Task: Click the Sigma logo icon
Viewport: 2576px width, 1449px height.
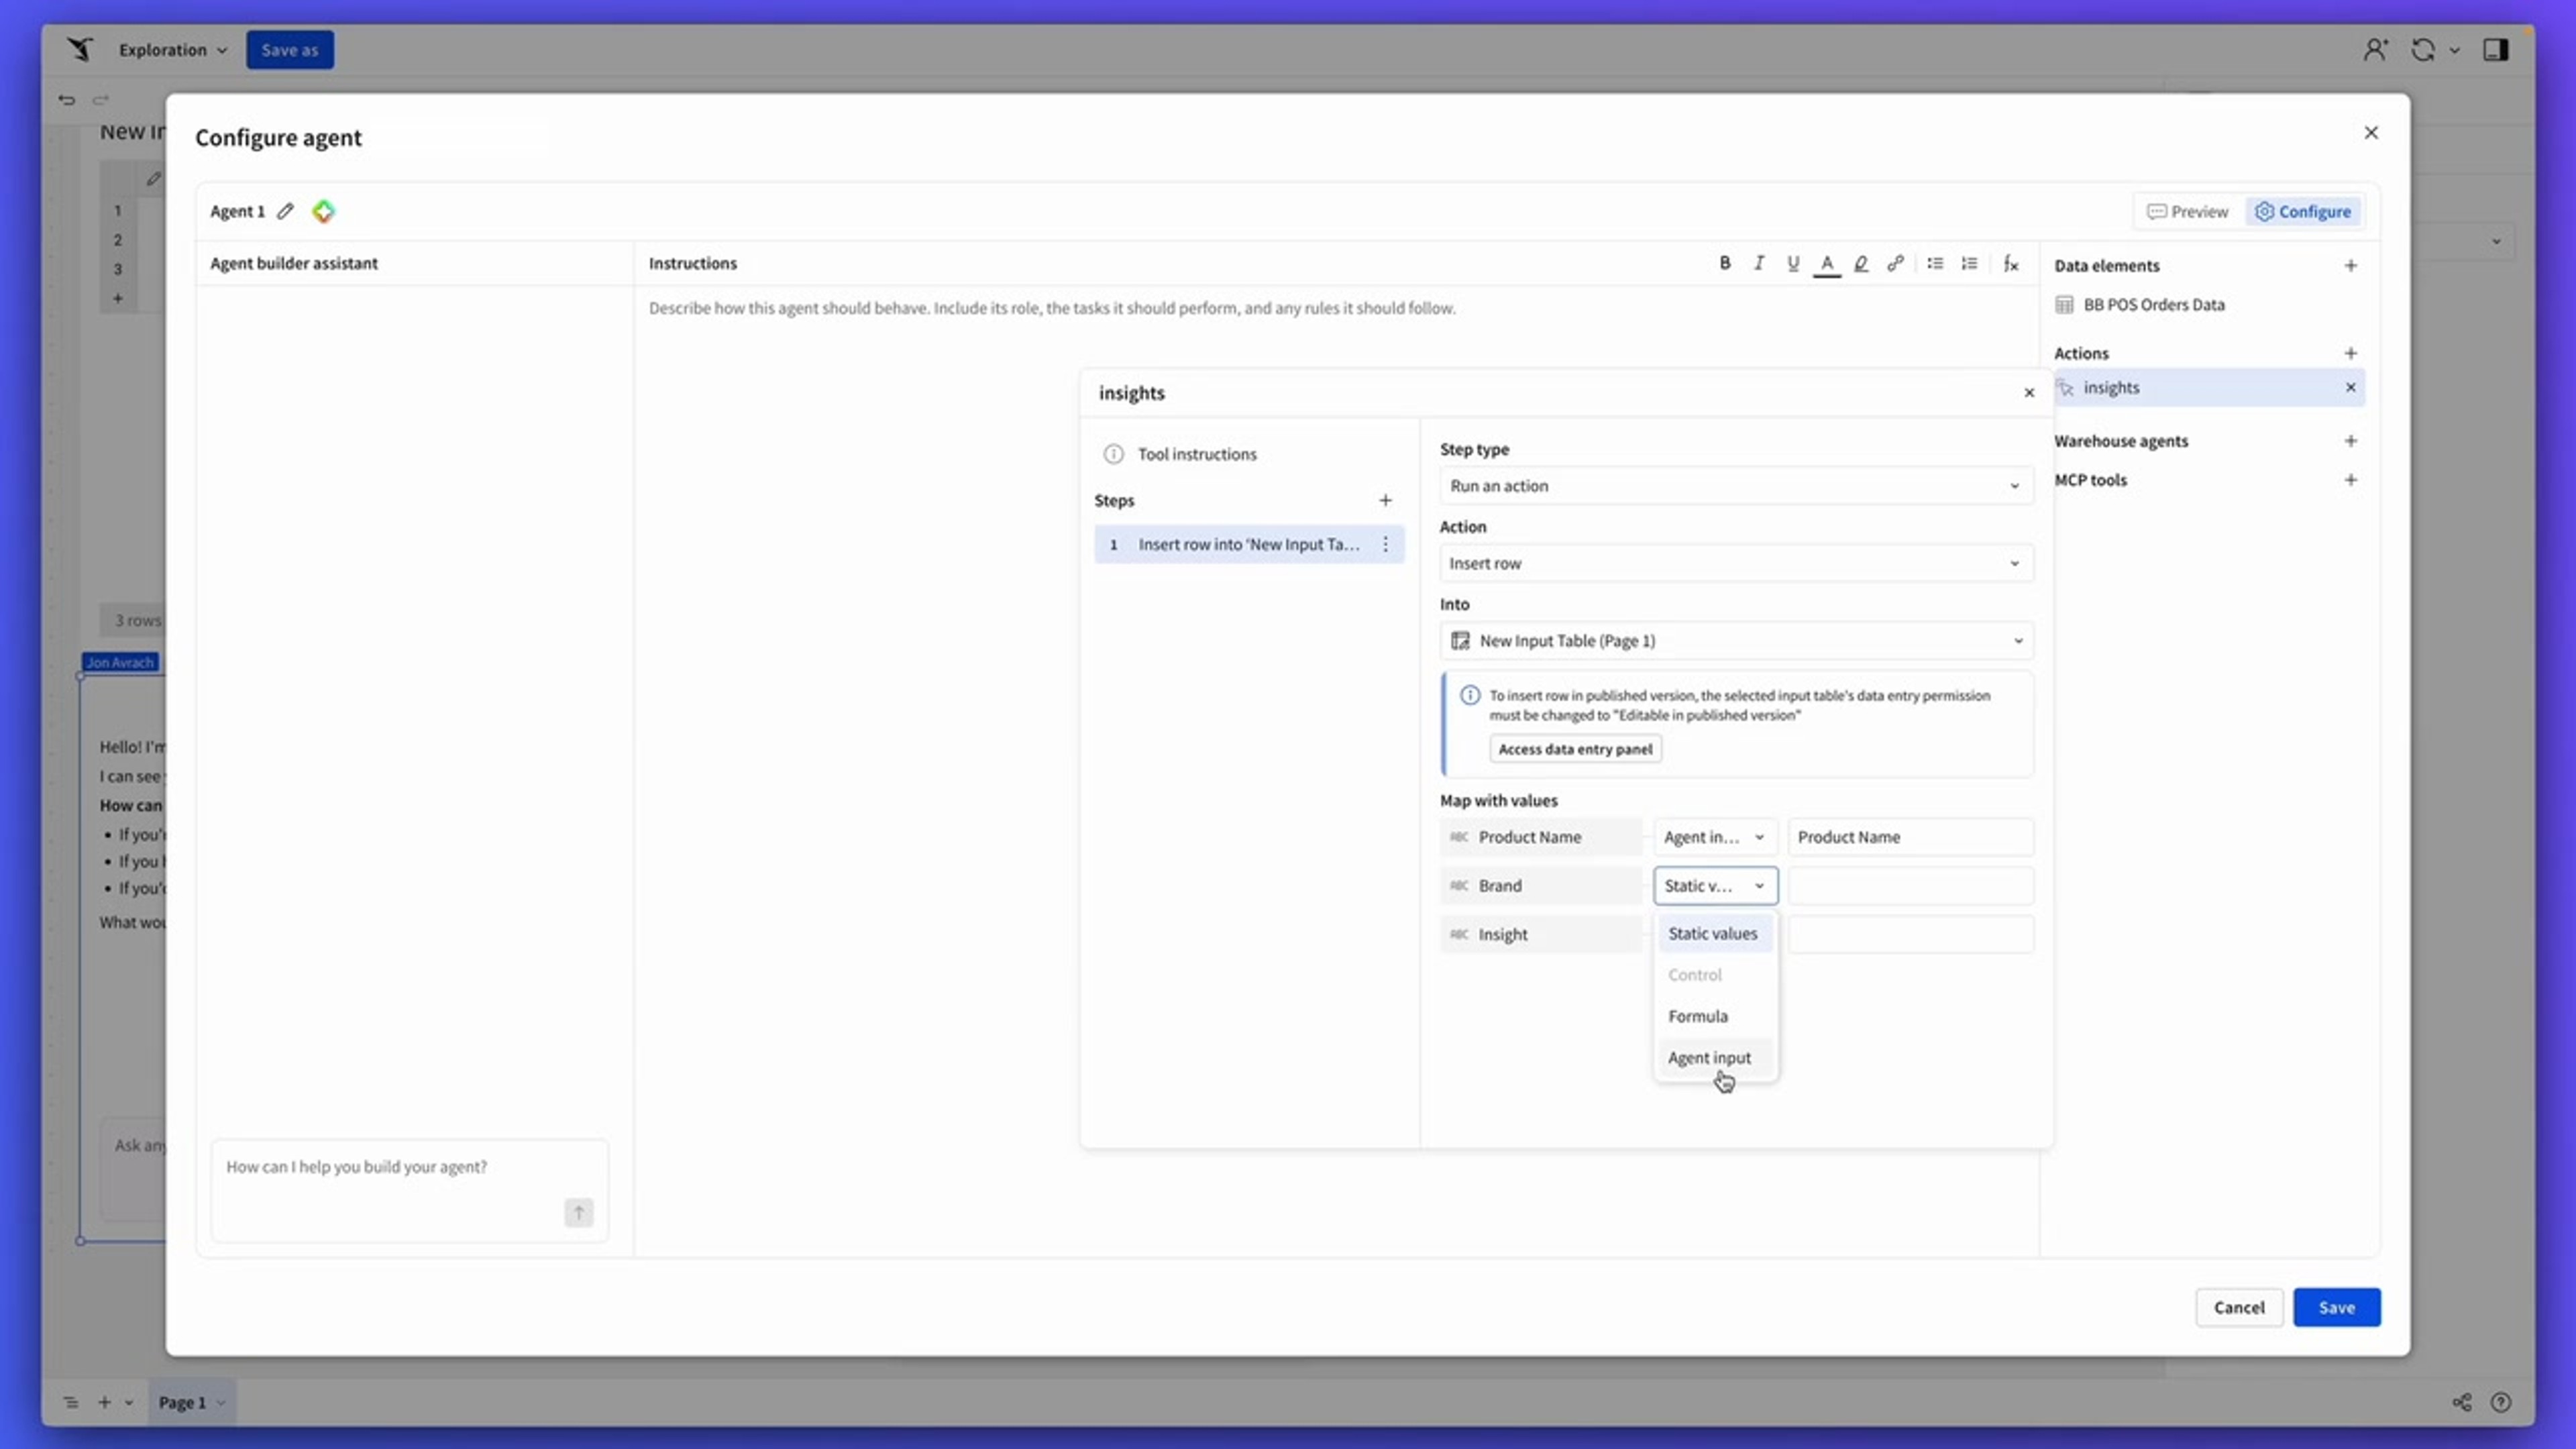Action: point(80,49)
